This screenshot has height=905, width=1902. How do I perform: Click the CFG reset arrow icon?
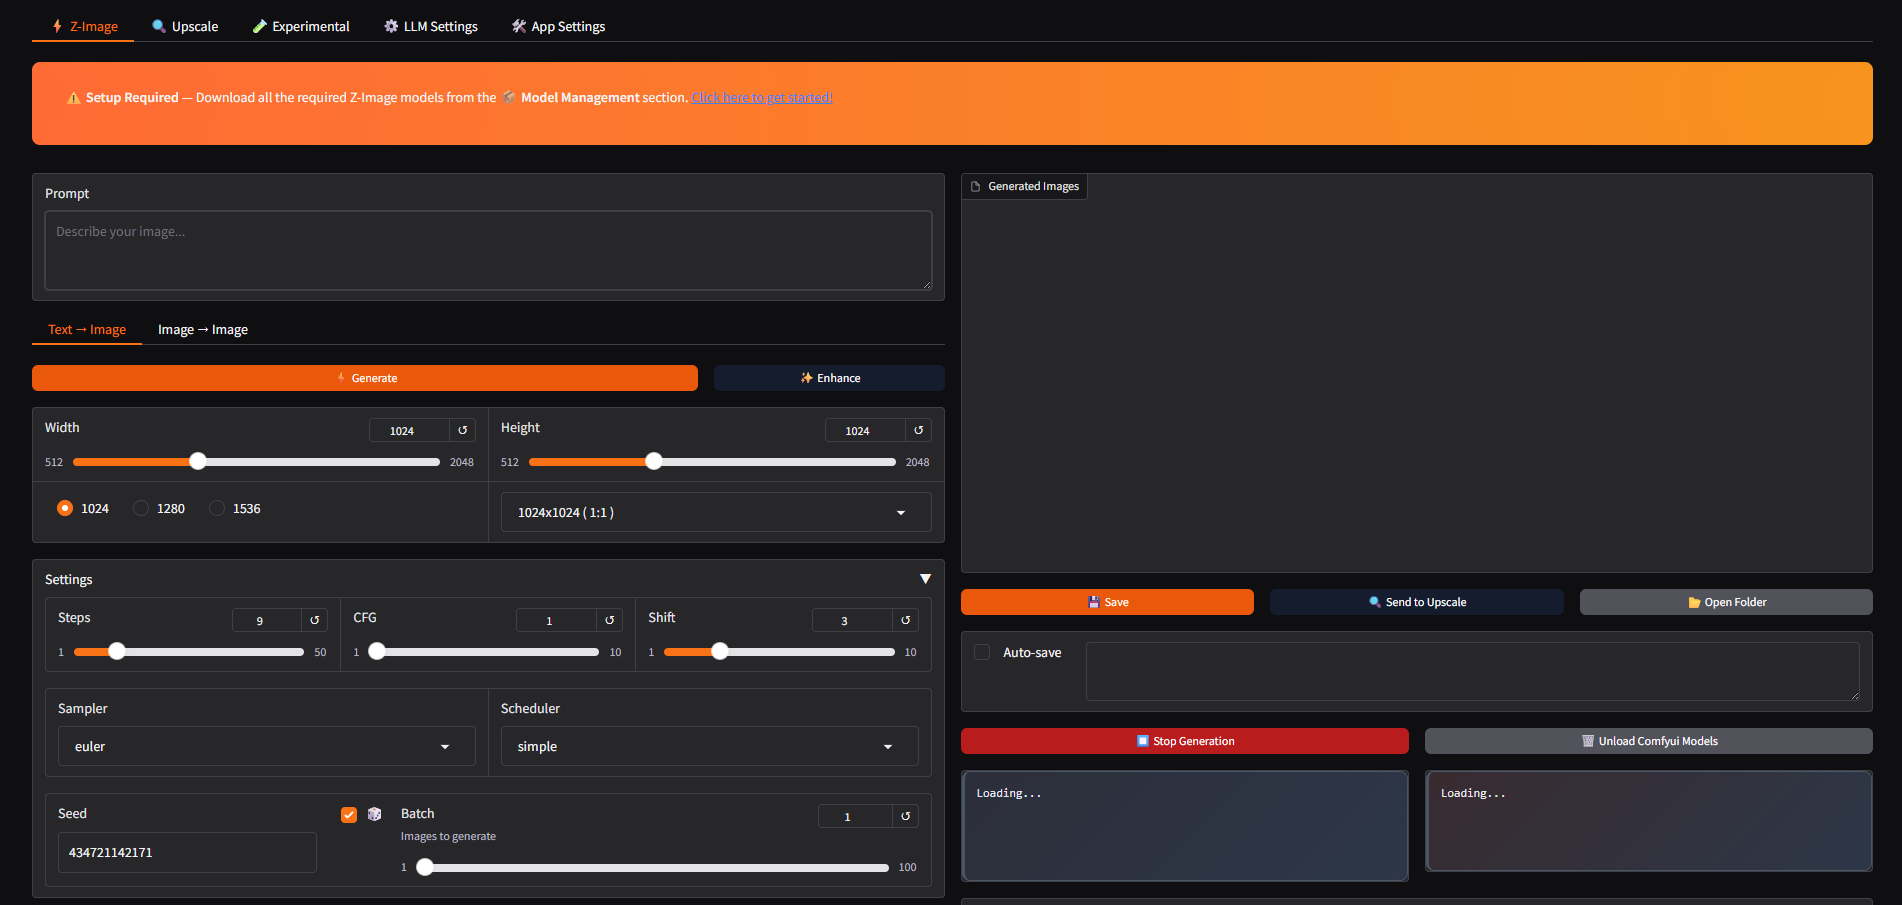609,620
